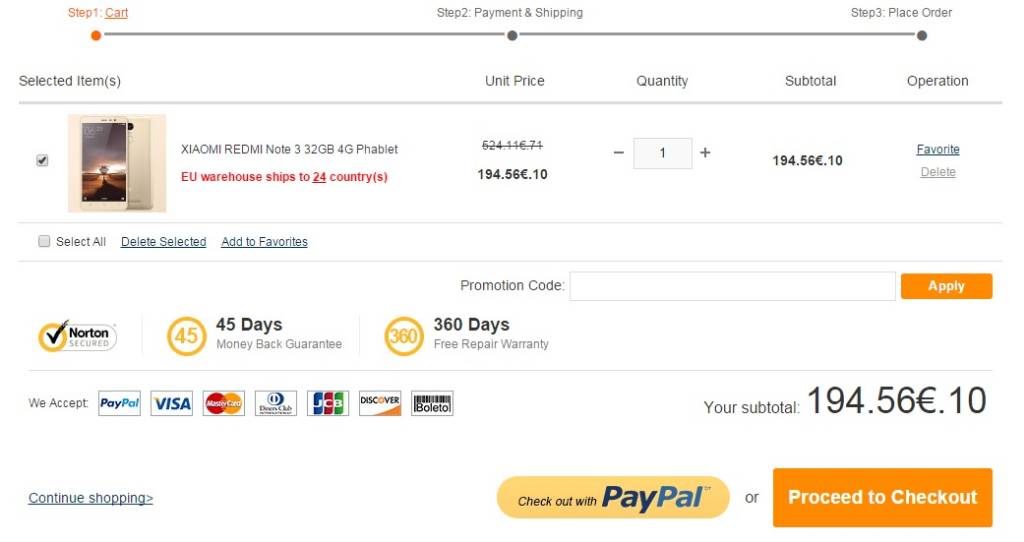Enable the Select All checkbox
Screen dimensions: 1024x542
[x=44, y=241]
